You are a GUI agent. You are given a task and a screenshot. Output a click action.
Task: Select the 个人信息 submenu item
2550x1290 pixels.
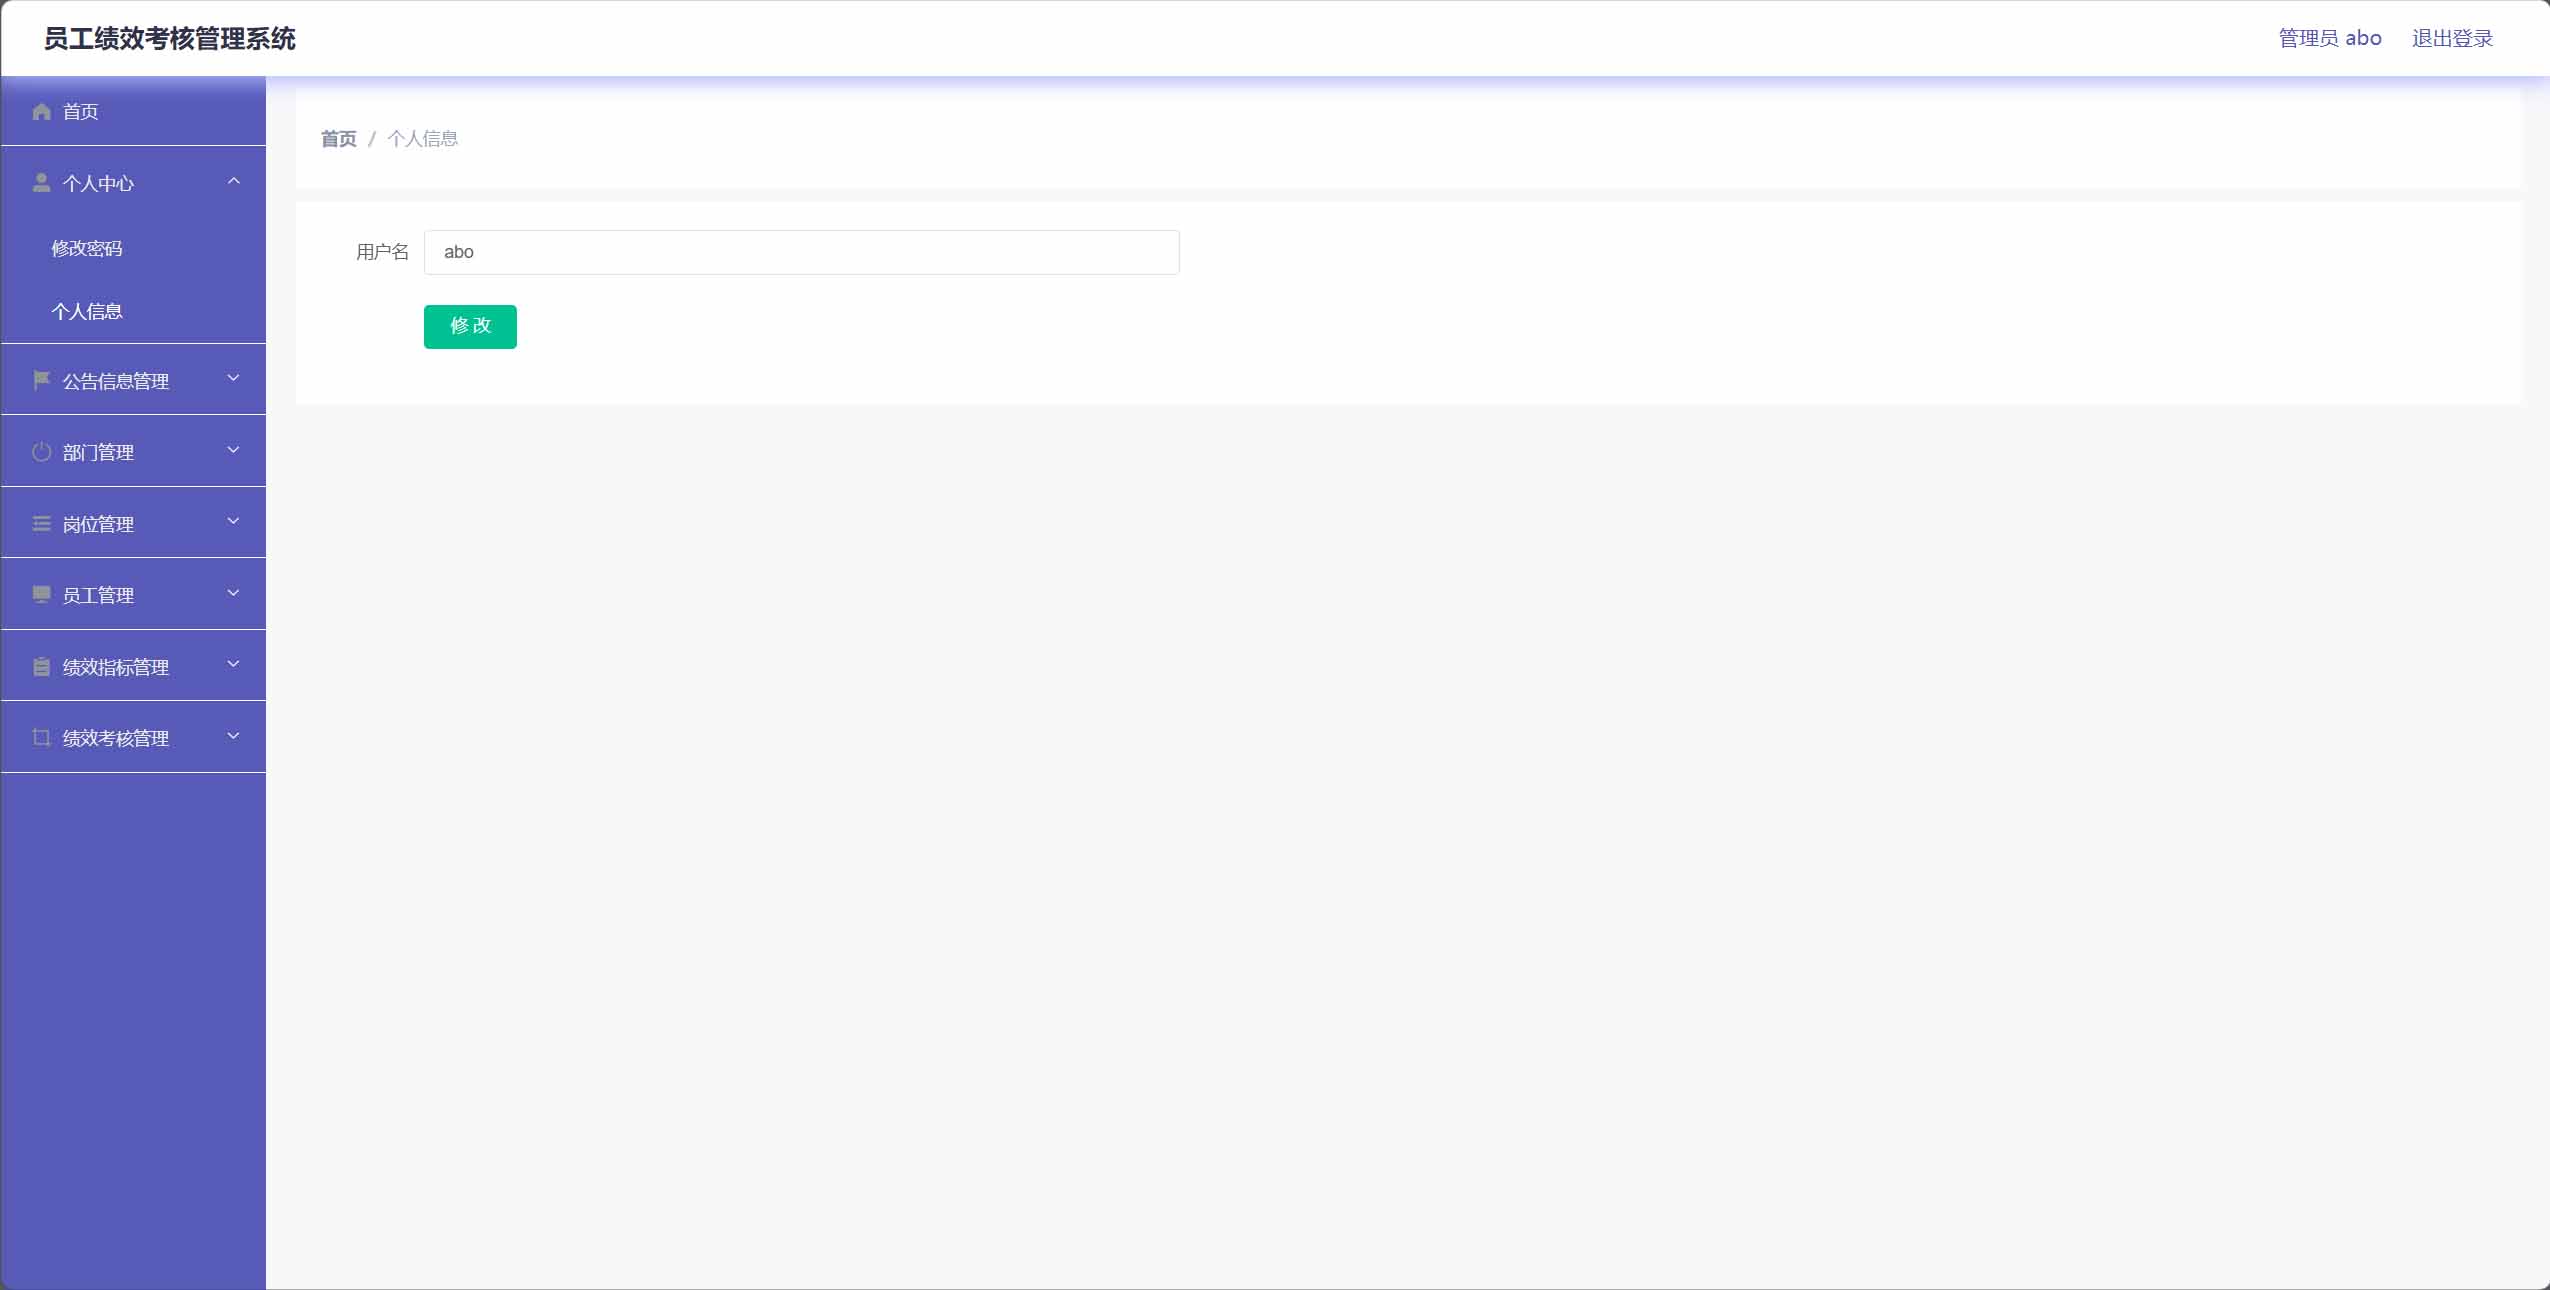[87, 311]
